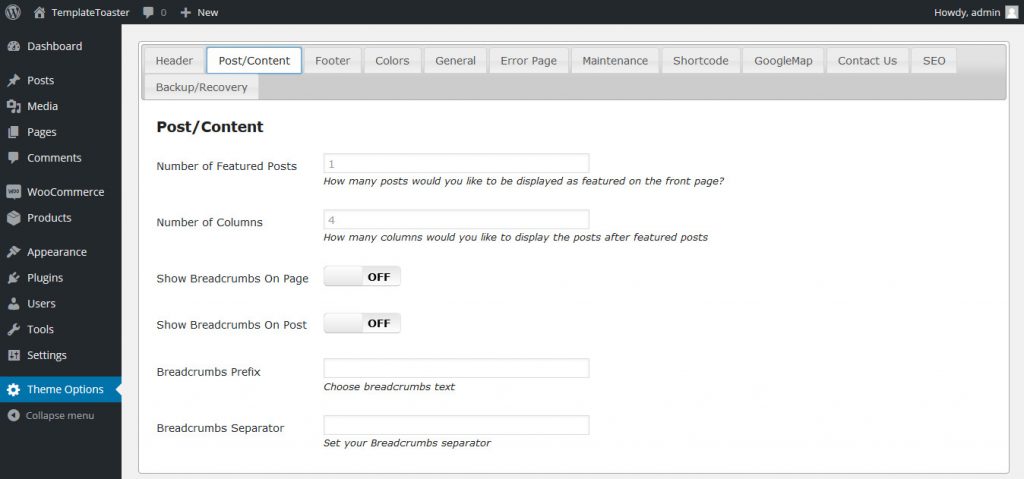Click the Posts pushpin icon

(x=14, y=80)
